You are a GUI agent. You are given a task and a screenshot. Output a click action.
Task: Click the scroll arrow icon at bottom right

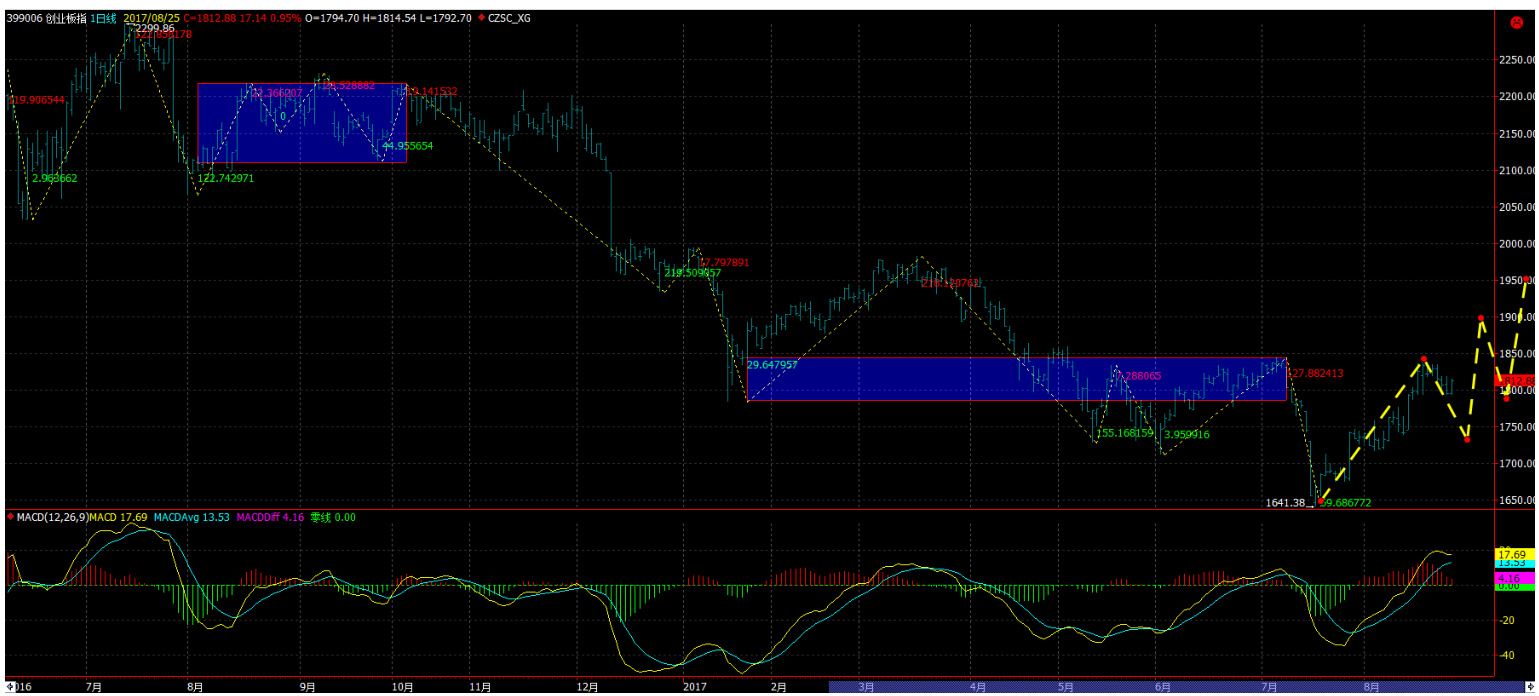1531,687
